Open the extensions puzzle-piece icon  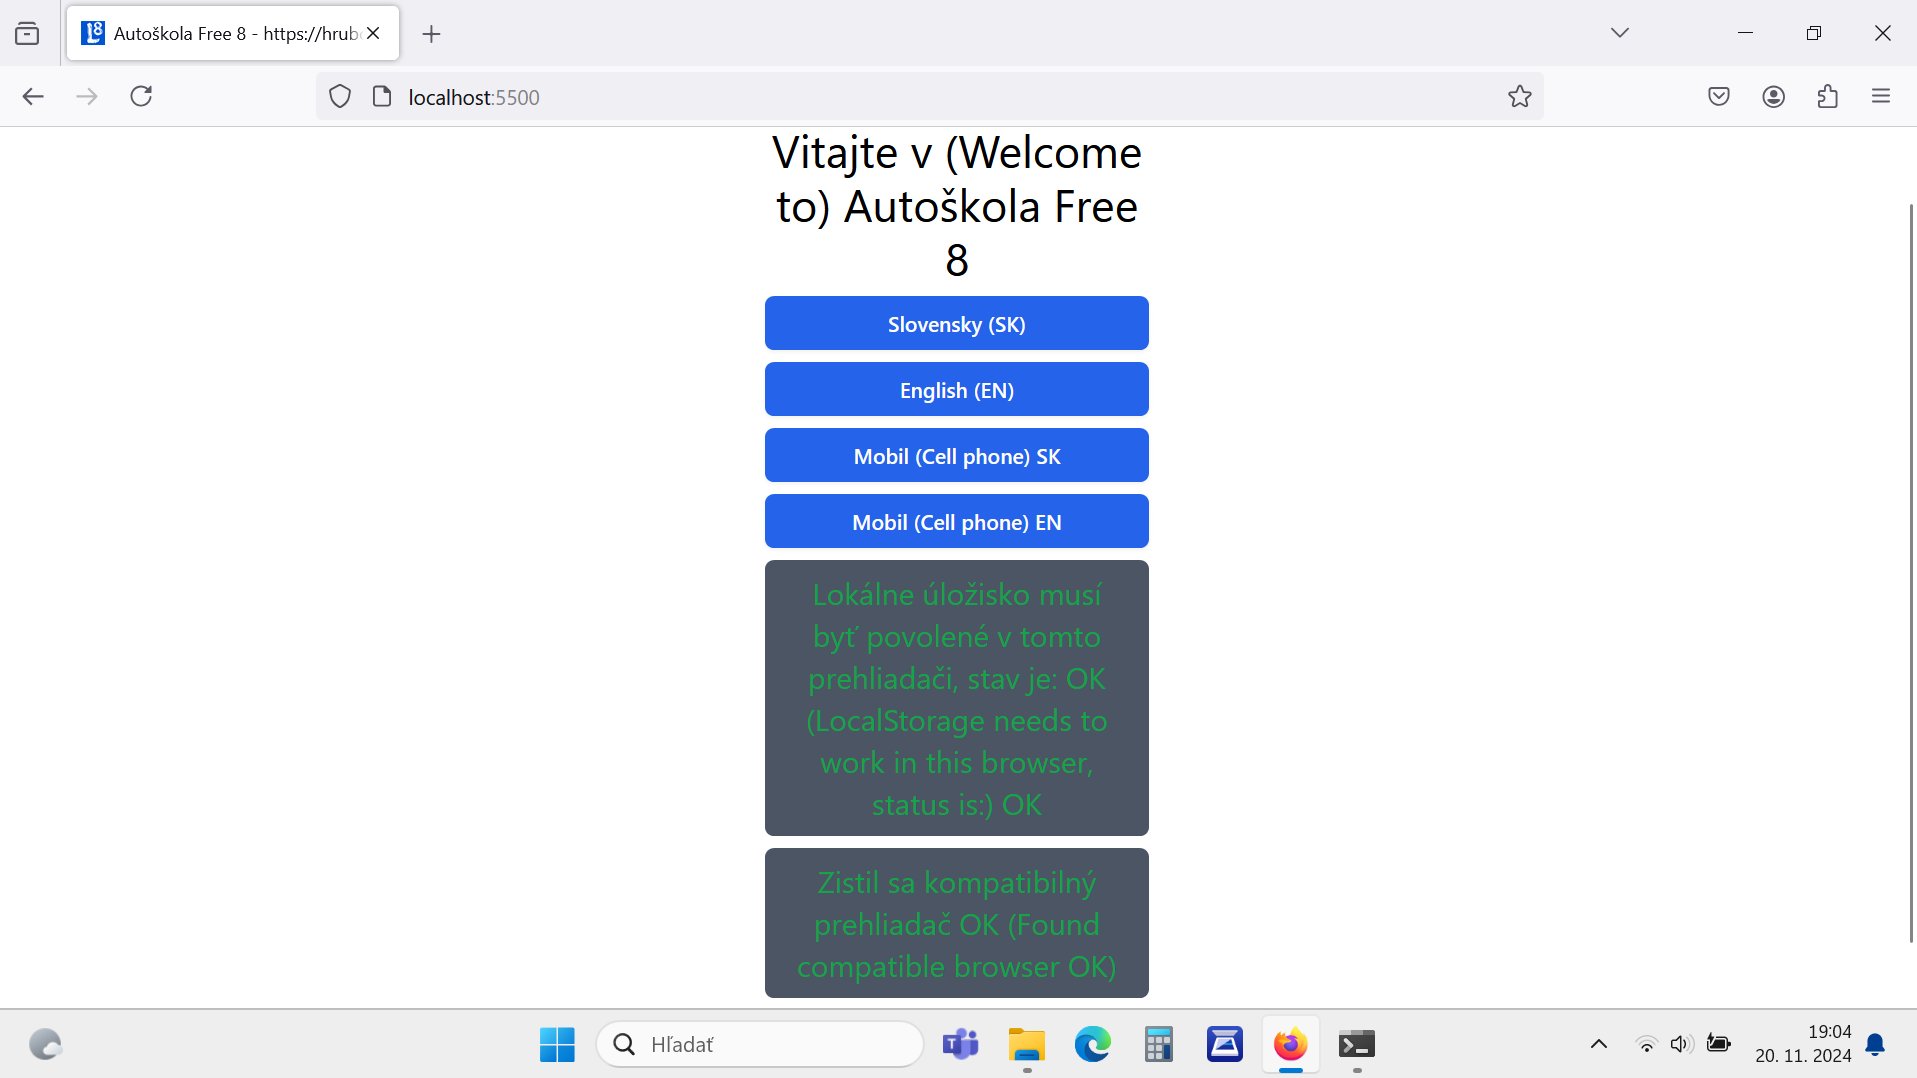click(1827, 96)
